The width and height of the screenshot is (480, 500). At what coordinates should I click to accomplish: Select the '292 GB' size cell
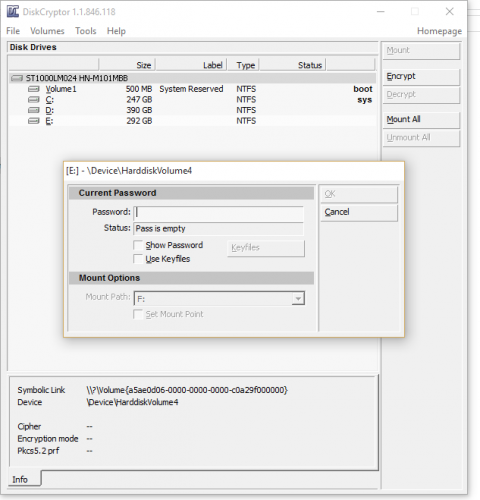(x=139, y=121)
